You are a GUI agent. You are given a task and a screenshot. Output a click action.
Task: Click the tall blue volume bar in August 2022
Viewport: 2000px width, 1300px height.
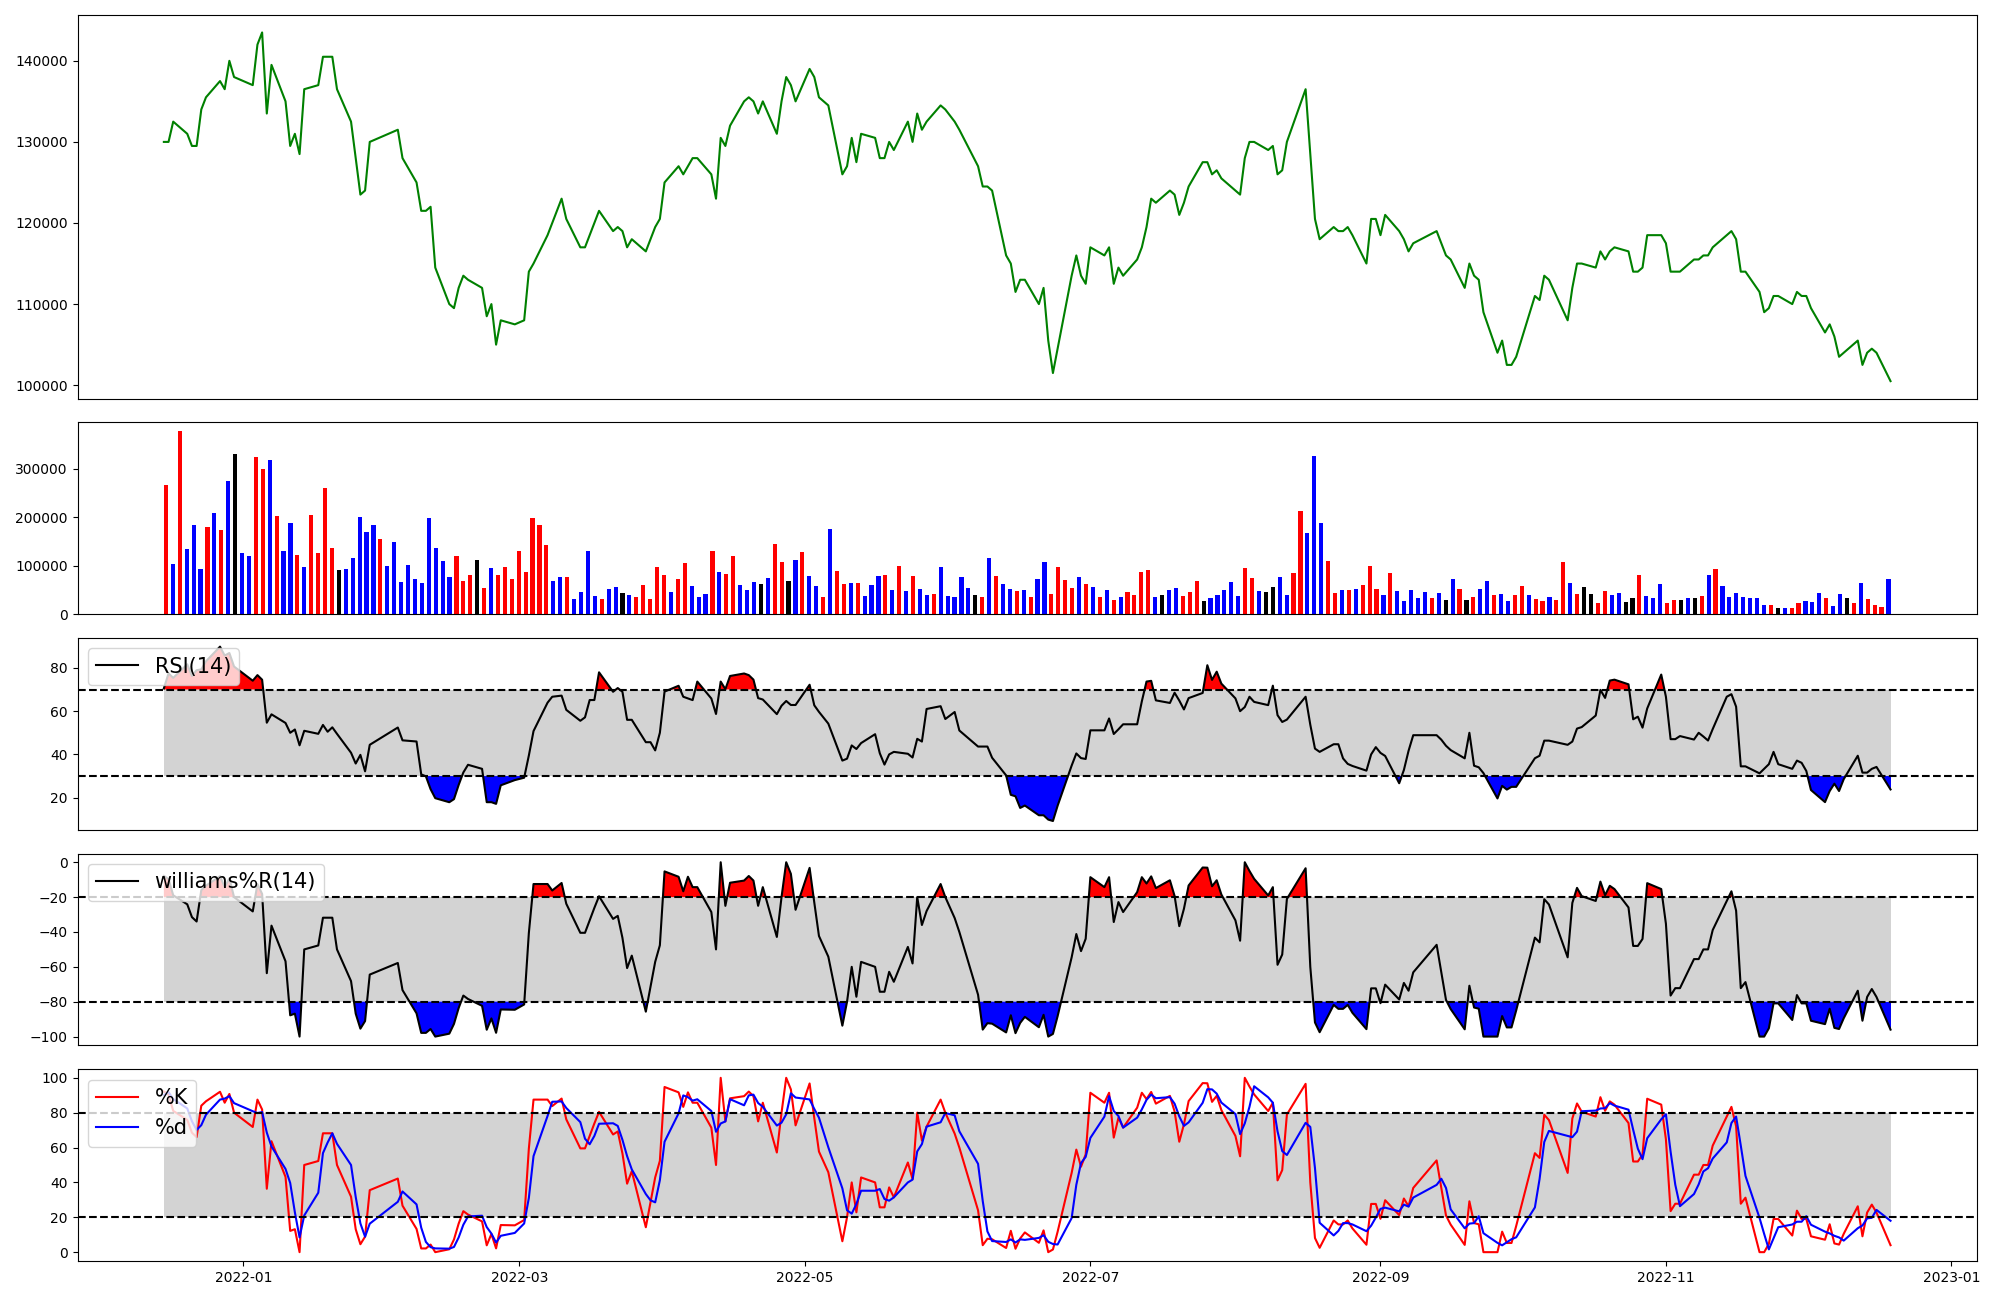tap(1314, 535)
